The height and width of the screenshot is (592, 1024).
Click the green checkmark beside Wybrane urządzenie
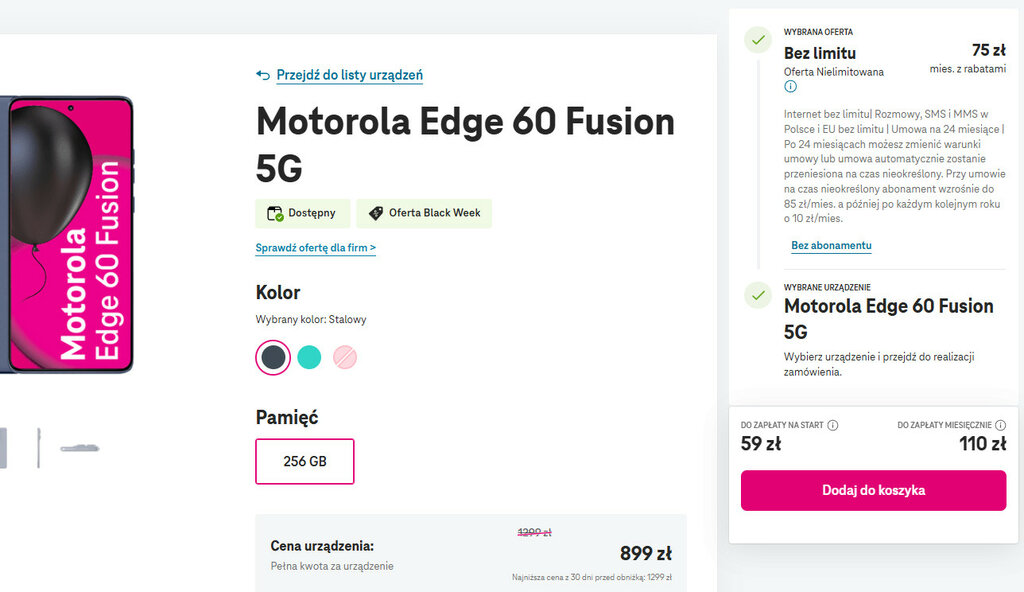tap(759, 295)
